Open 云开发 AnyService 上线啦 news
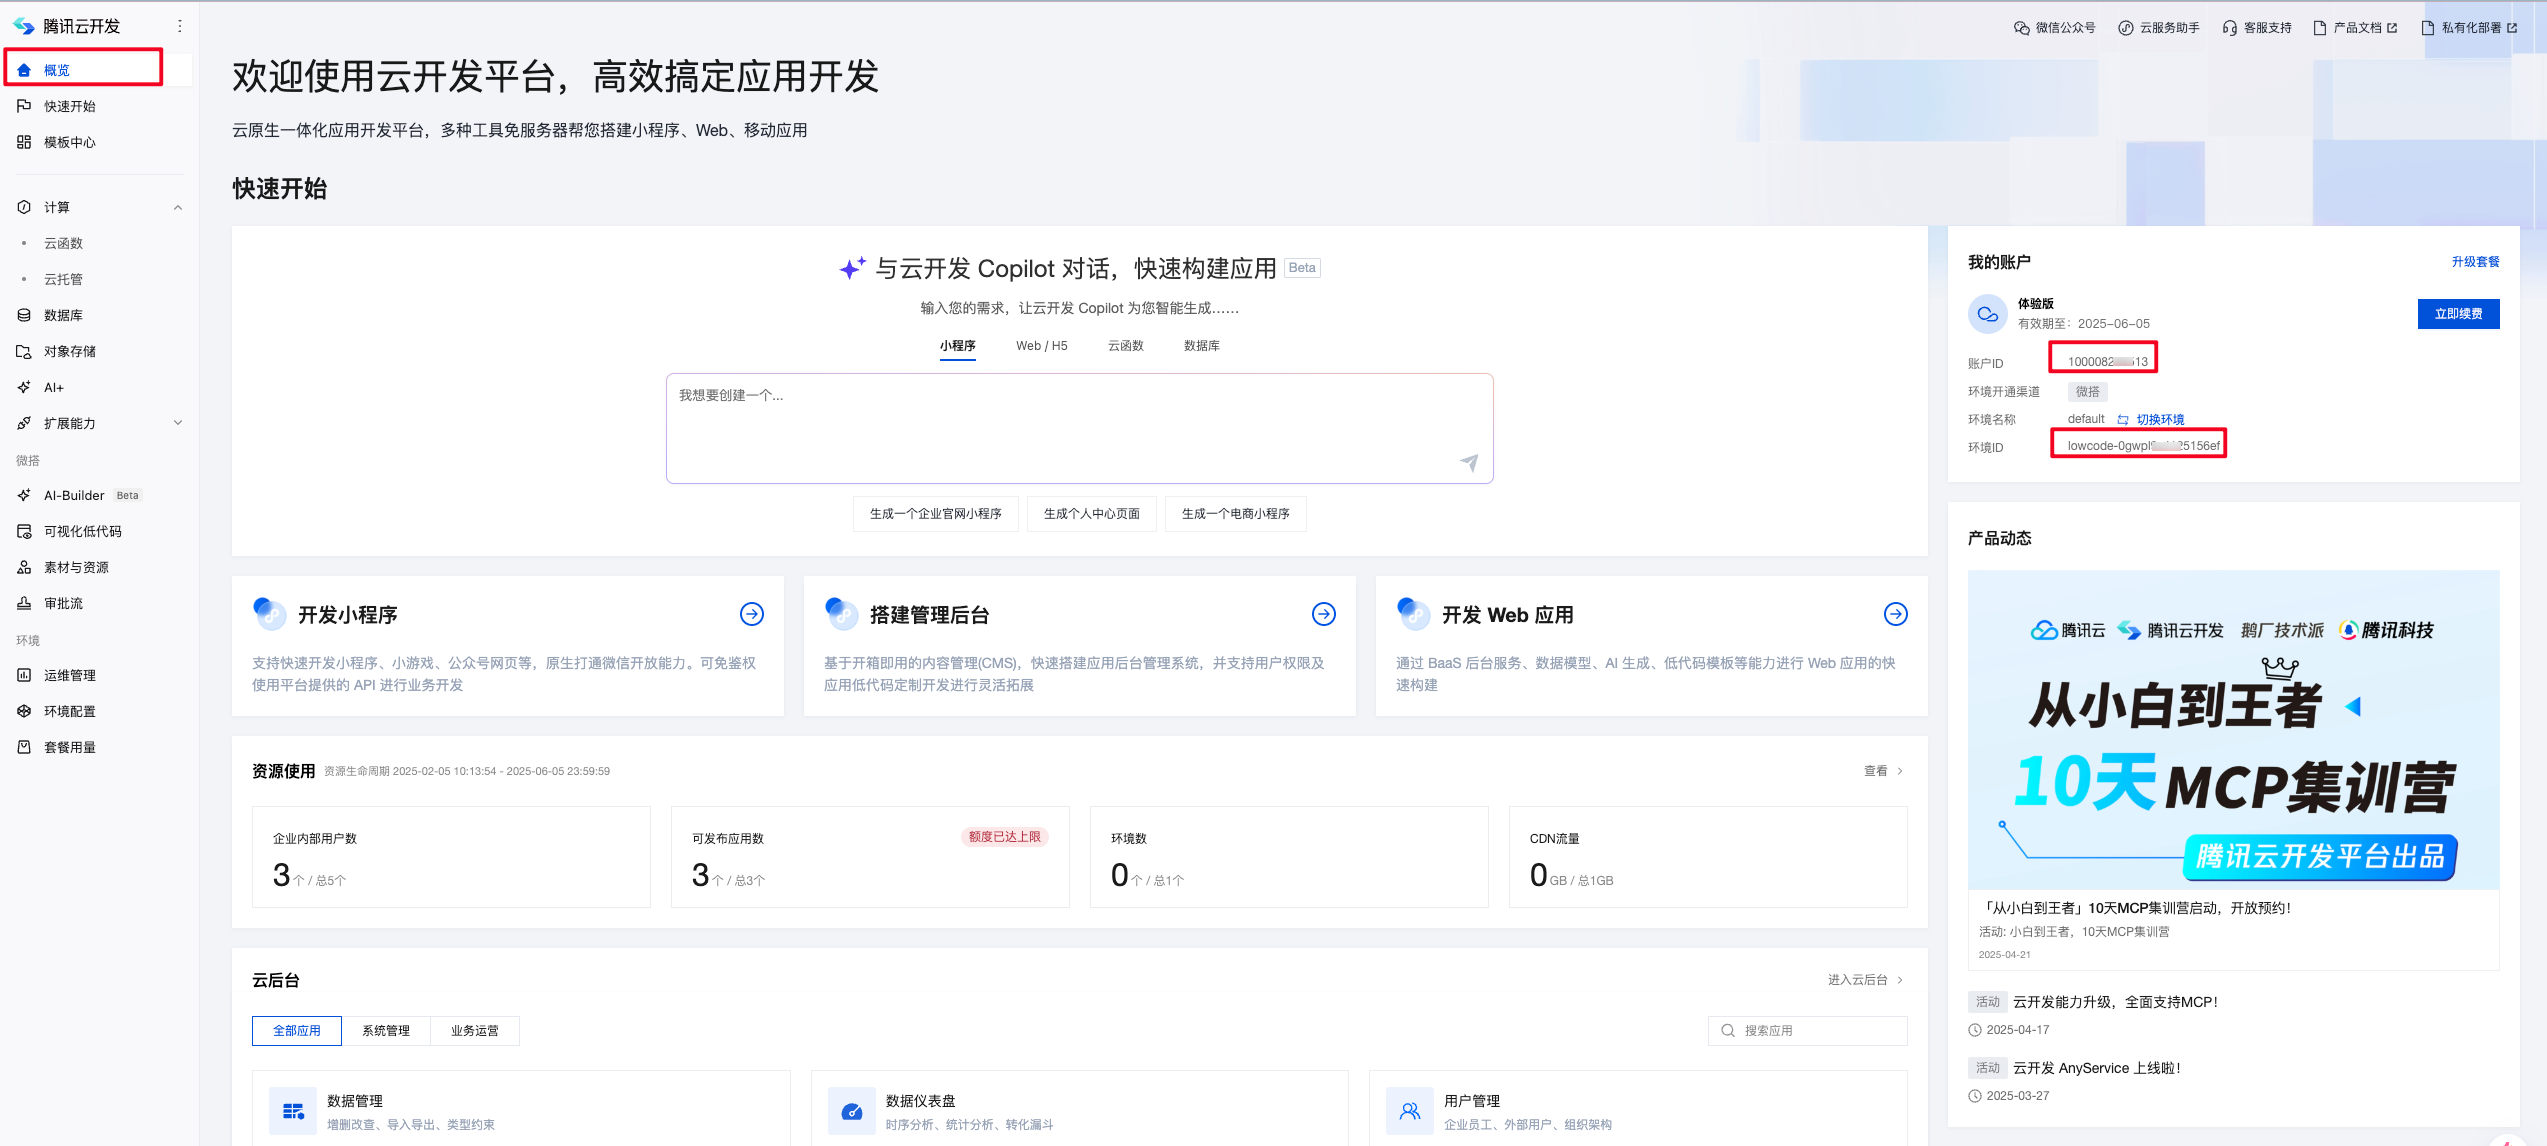This screenshot has width=2547, height=1146. [2097, 1068]
